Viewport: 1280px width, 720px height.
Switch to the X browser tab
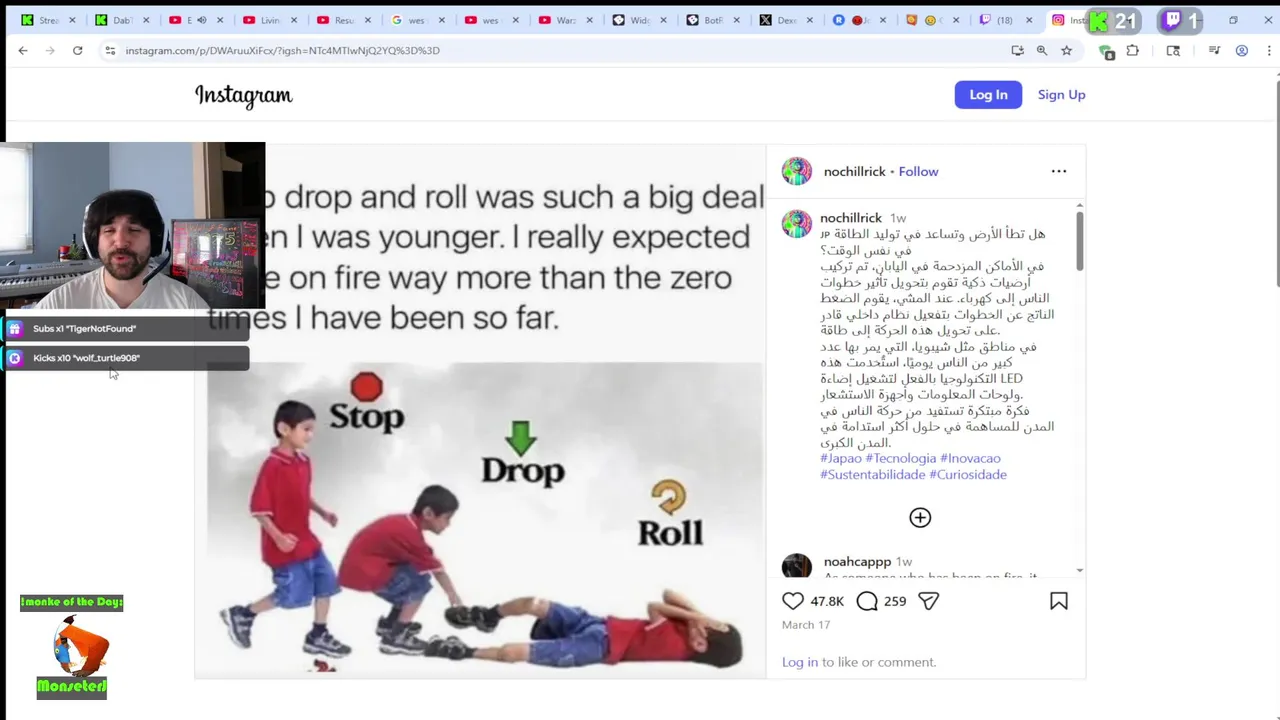coord(777,20)
